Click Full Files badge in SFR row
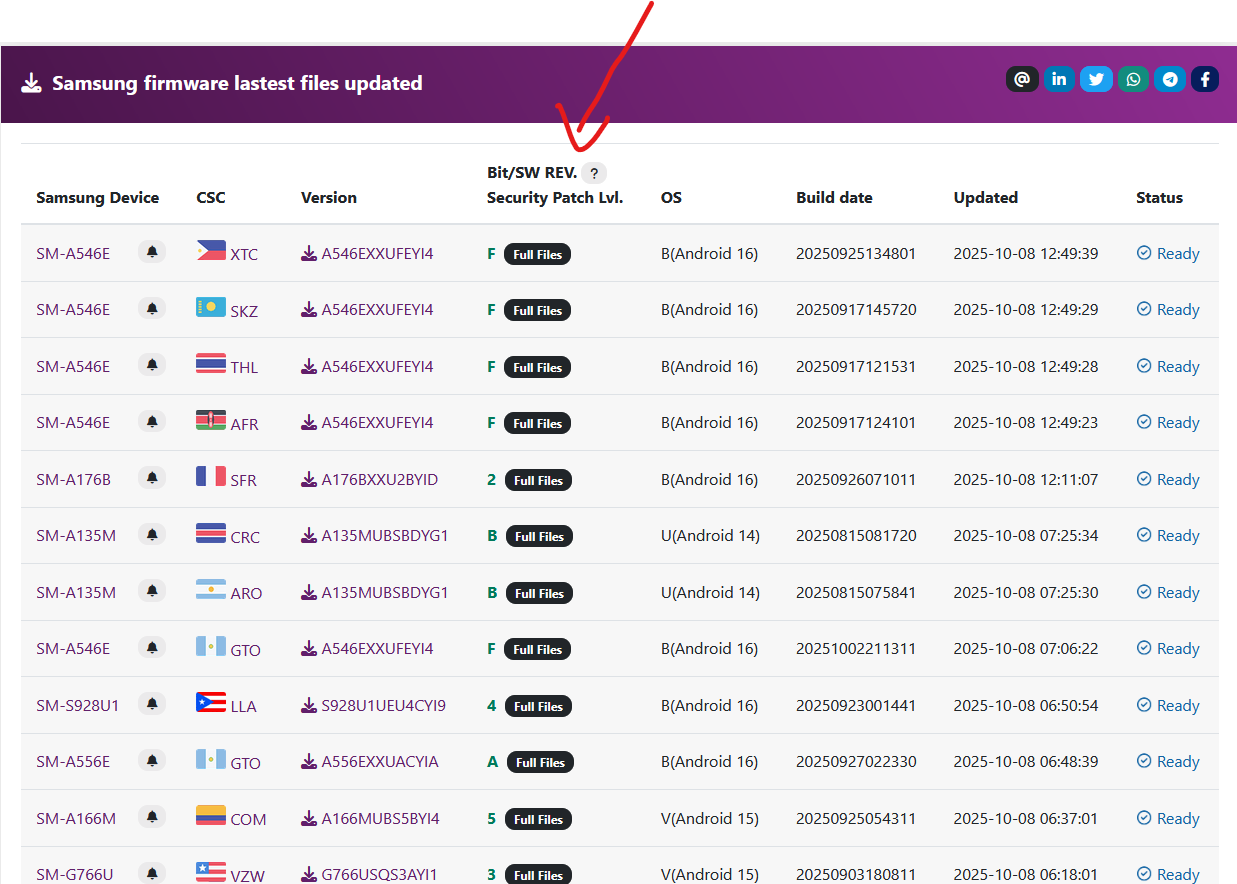The height and width of the screenshot is (884, 1237). (x=538, y=481)
